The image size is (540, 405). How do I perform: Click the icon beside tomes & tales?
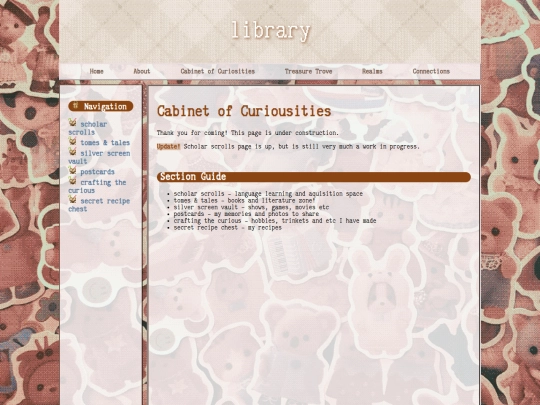coord(72,141)
